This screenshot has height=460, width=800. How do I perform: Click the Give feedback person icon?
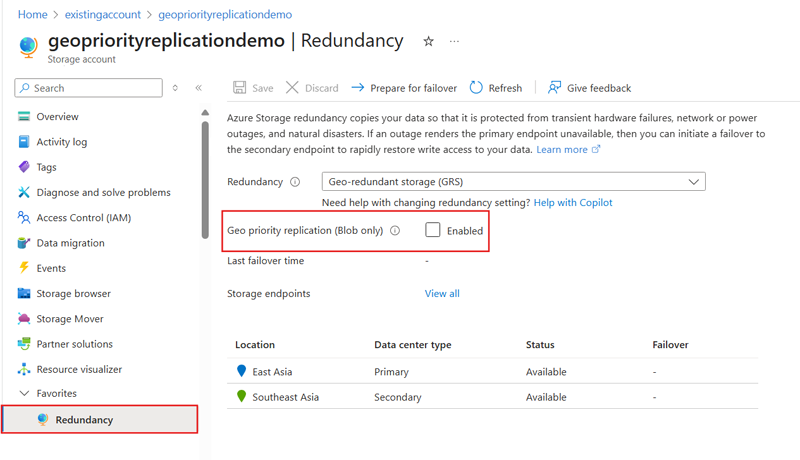pos(554,88)
